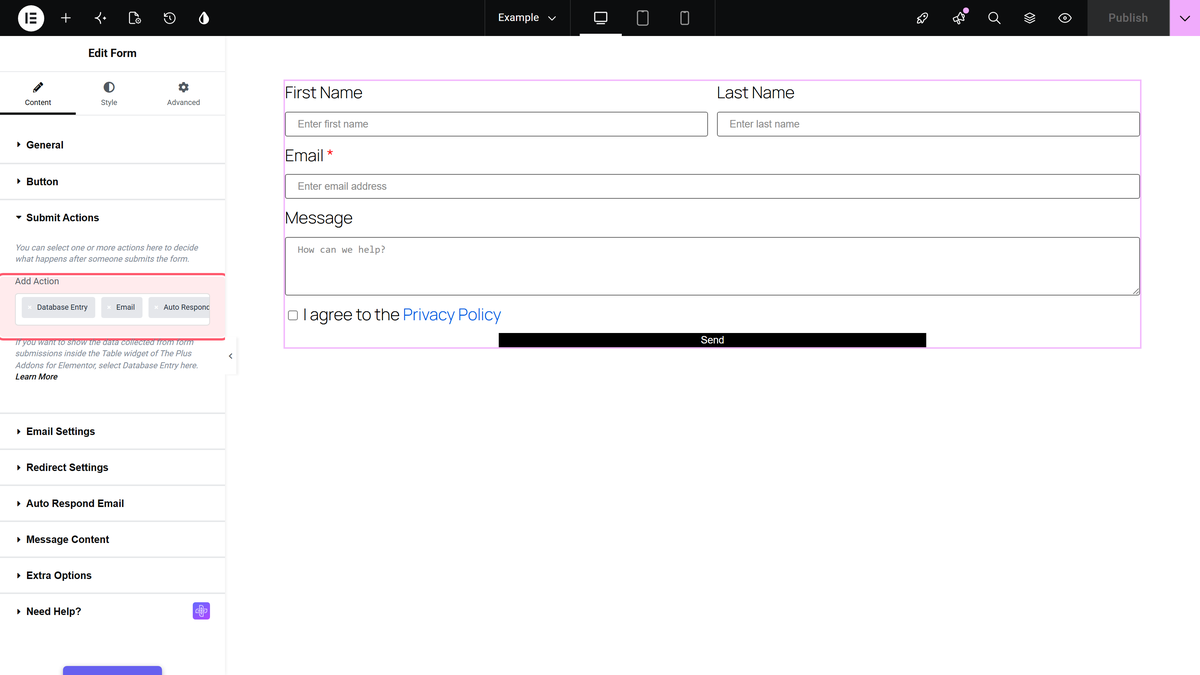Open the Site Settings droplet icon
1200x675 pixels.
pos(204,18)
